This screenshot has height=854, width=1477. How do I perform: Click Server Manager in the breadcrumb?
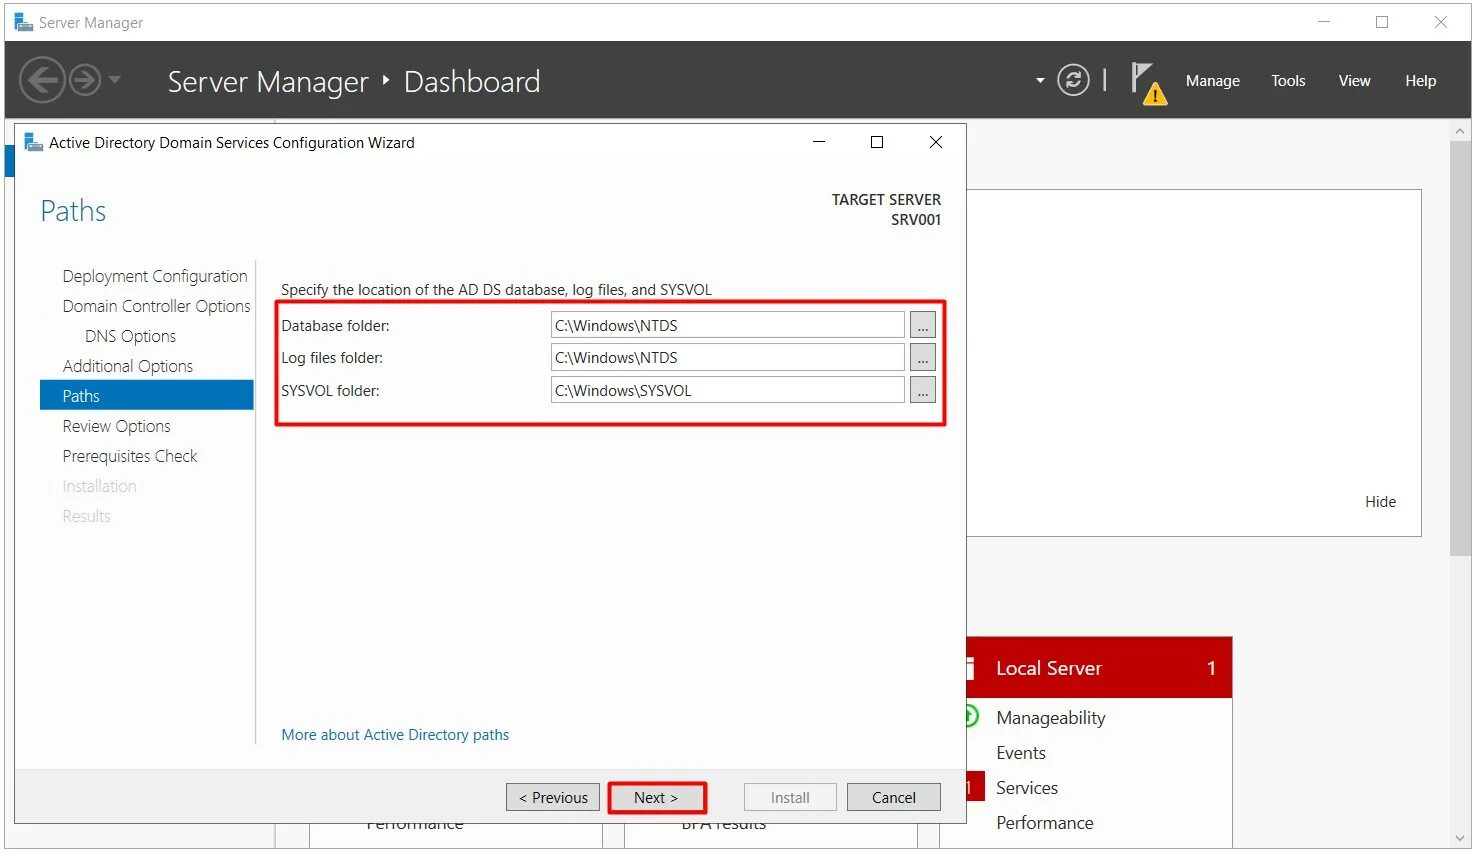point(268,82)
